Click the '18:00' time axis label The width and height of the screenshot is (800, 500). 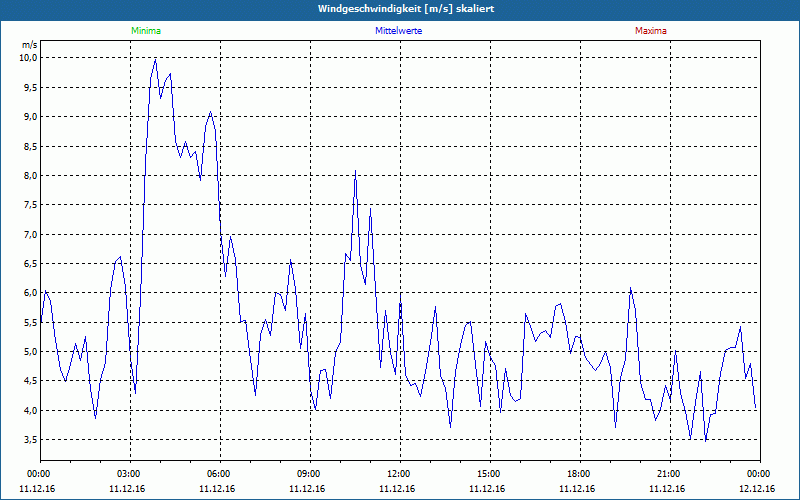click(580, 474)
